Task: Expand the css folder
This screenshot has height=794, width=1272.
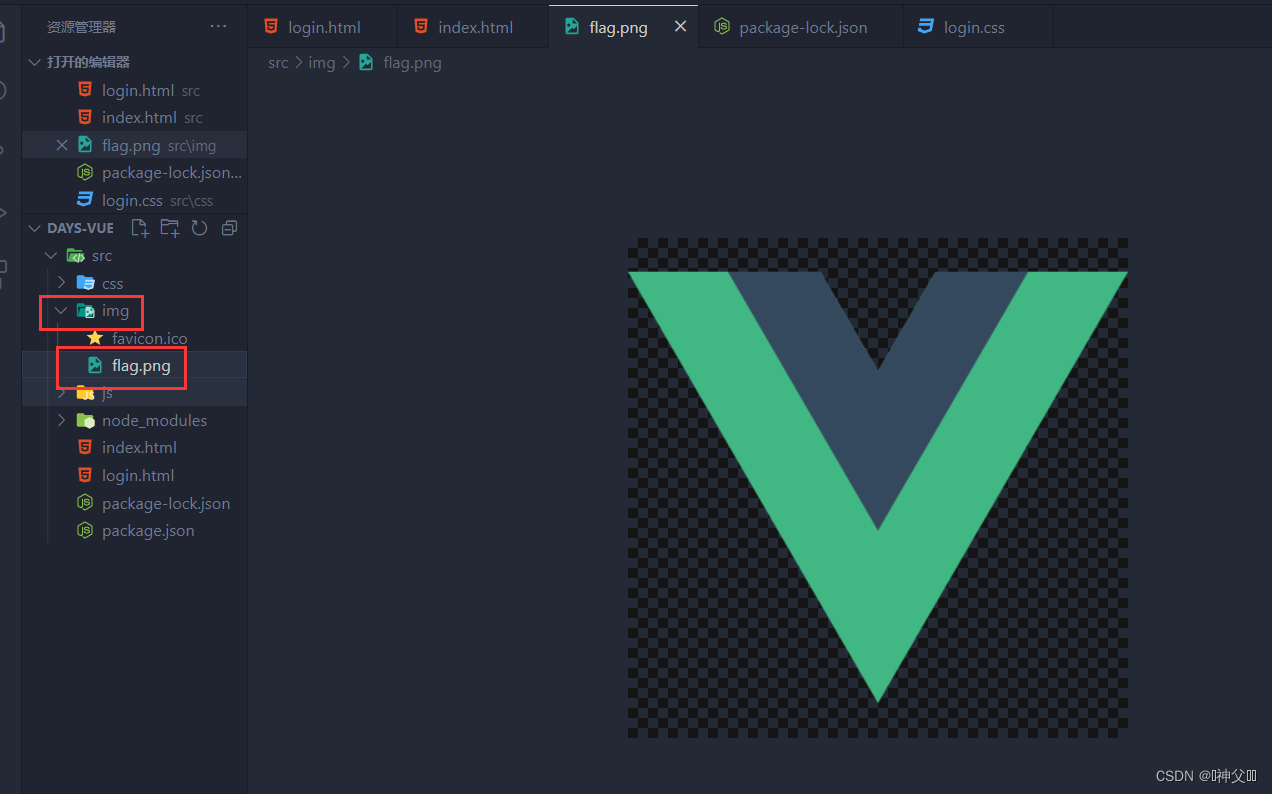Action: (62, 283)
